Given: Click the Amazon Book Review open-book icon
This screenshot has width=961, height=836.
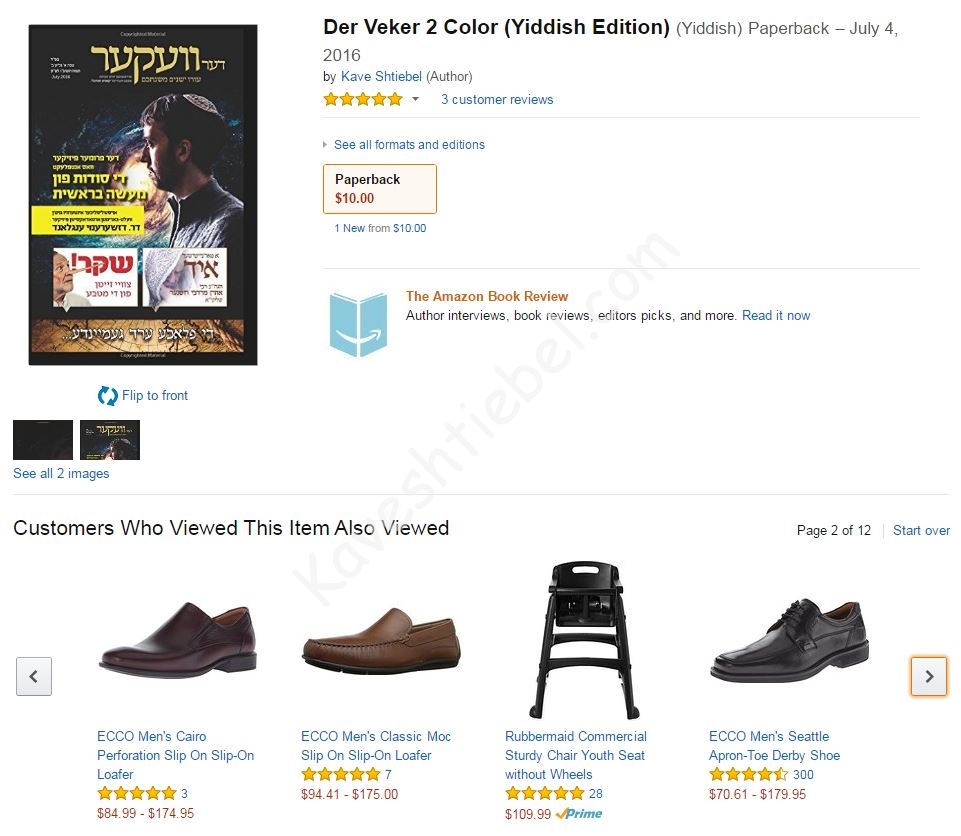Looking at the screenshot, I should coord(359,324).
